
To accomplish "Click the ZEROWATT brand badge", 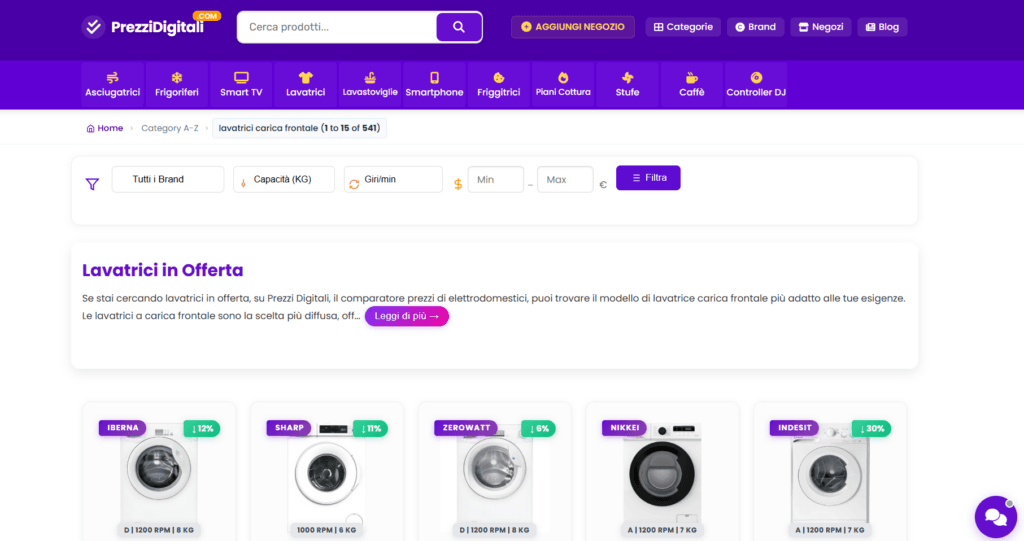I will pyautogui.click(x=466, y=428).
